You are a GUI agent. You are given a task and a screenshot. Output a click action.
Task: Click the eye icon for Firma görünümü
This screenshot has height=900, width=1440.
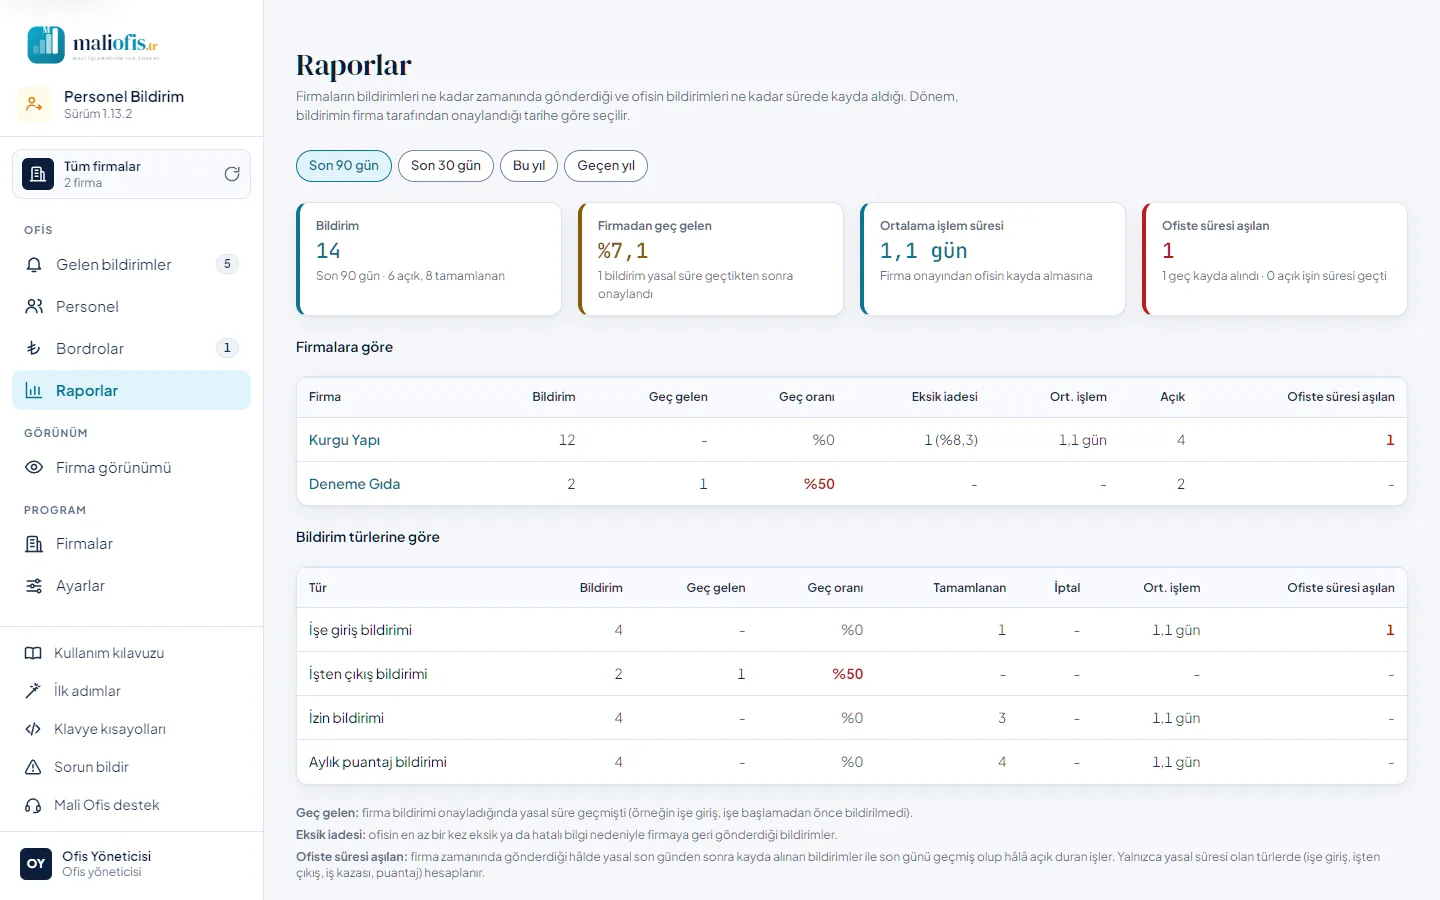tap(34, 468)
